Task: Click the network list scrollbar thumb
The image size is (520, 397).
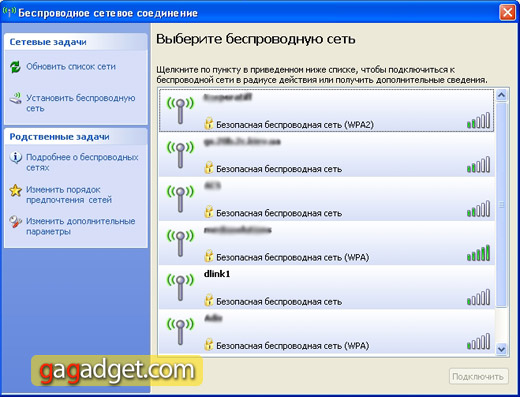Action: click(501, 204)
